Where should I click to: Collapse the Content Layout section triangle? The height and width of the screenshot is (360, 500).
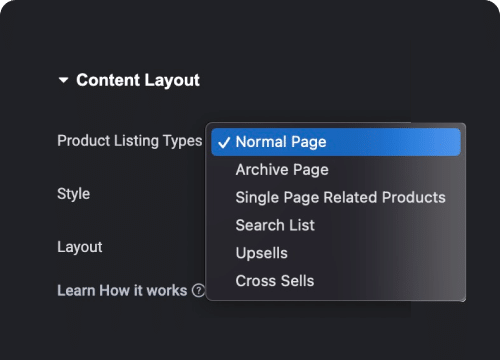click(63, 80)
